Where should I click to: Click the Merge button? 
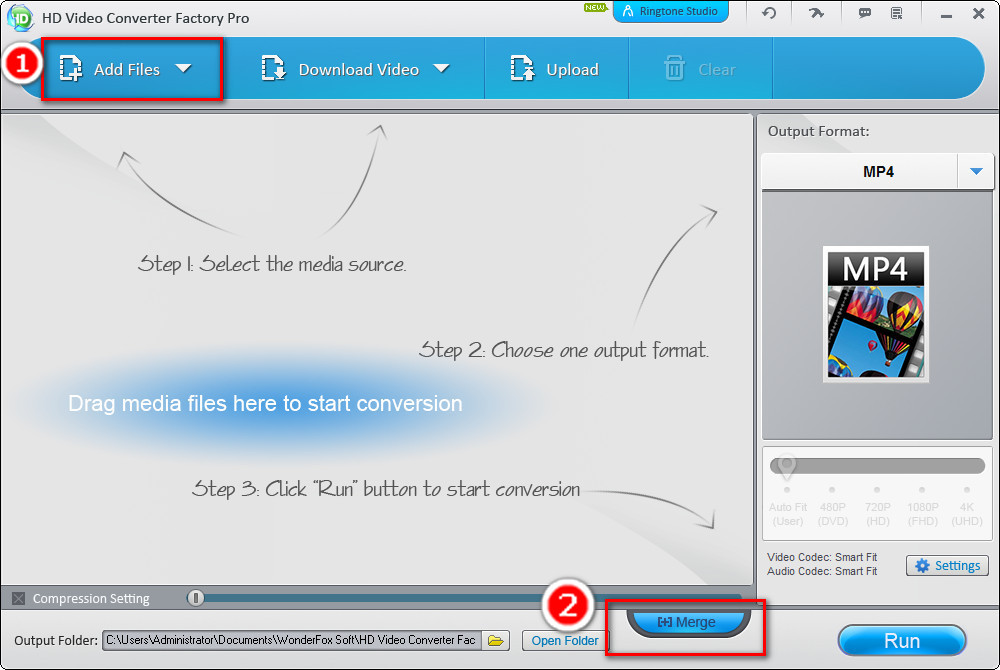pos(687,622)
